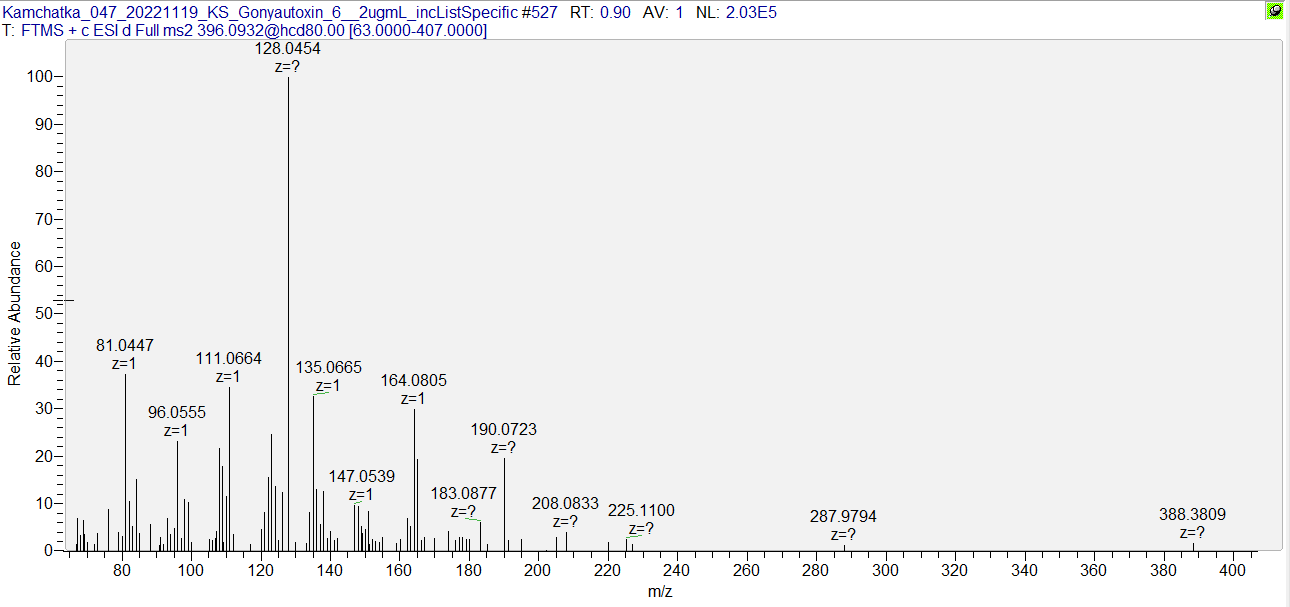
Task: Select the 287.9794 peak annotation
Action: click(843, 516)
